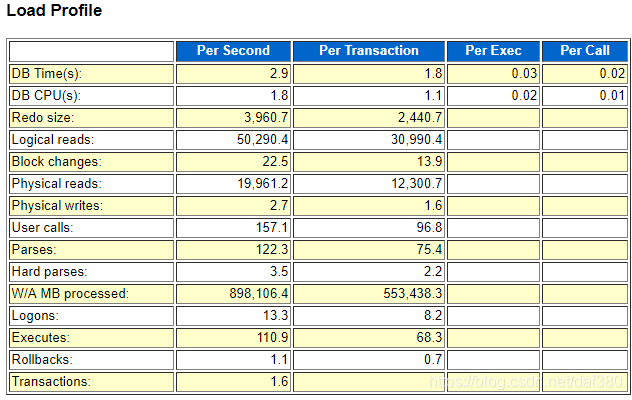This screenshot has width=632, height=400.
Task: Select DB Time per call value 0.02
Action: [x=612, y=73]
